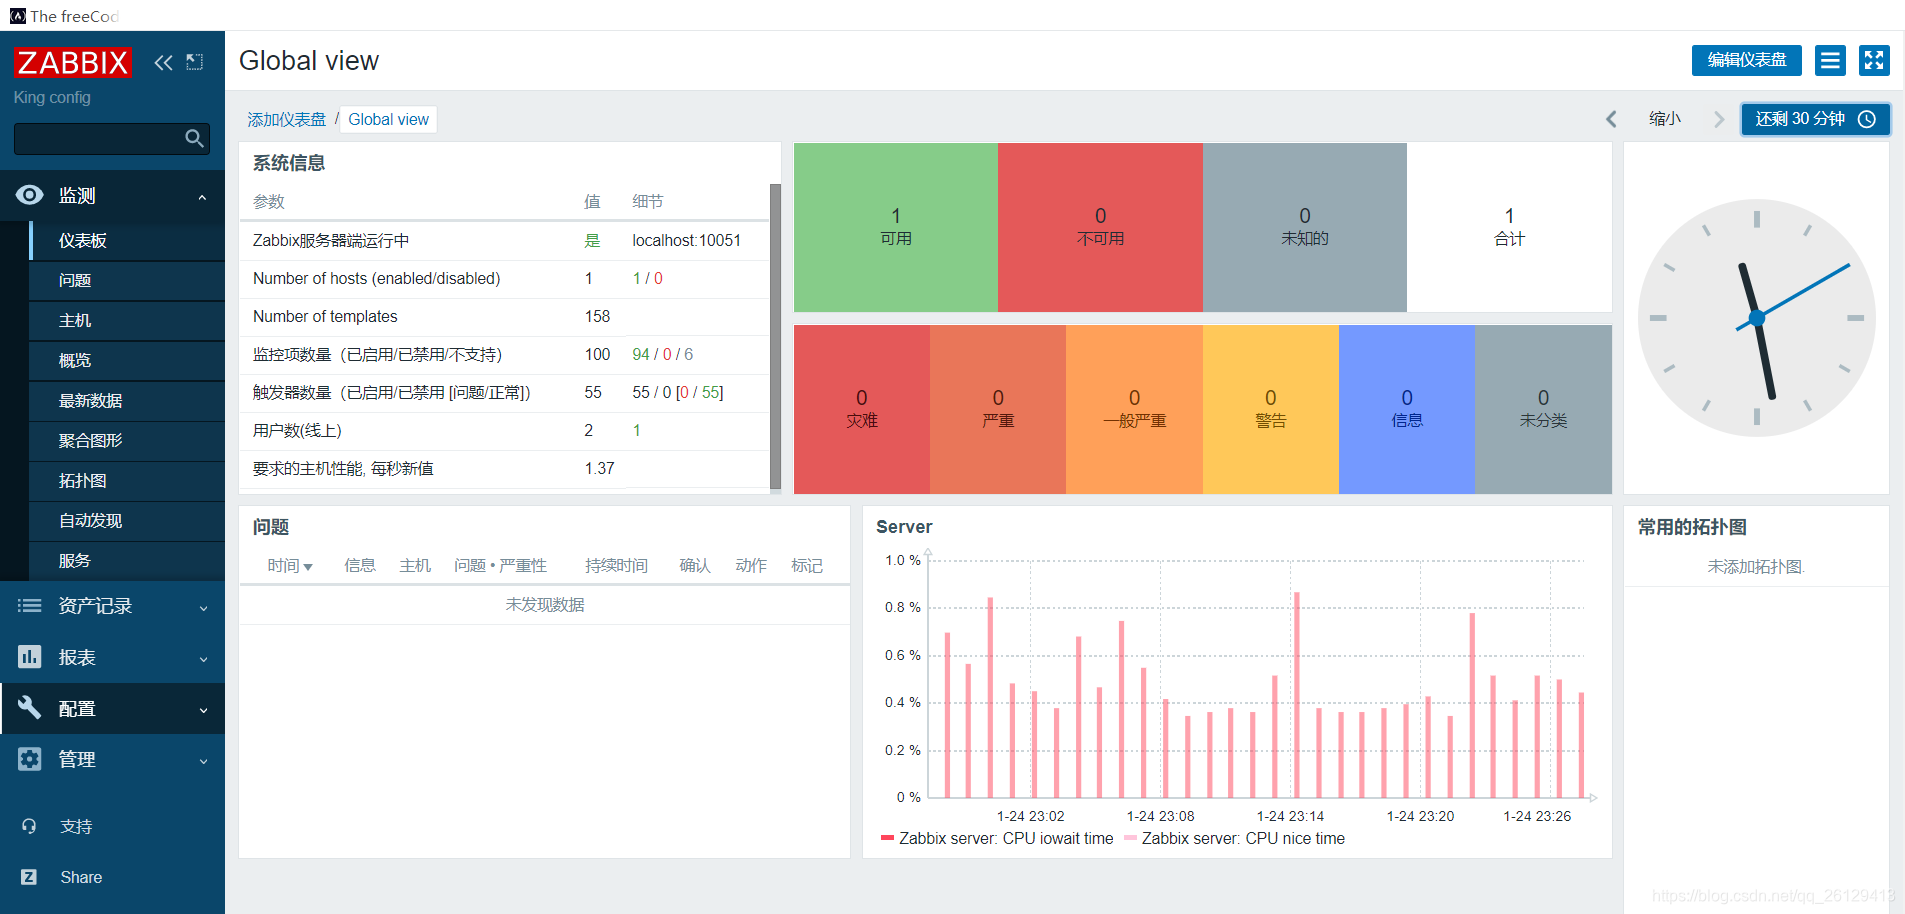Click the 缩小 zoom out button

click(1665, 119)
